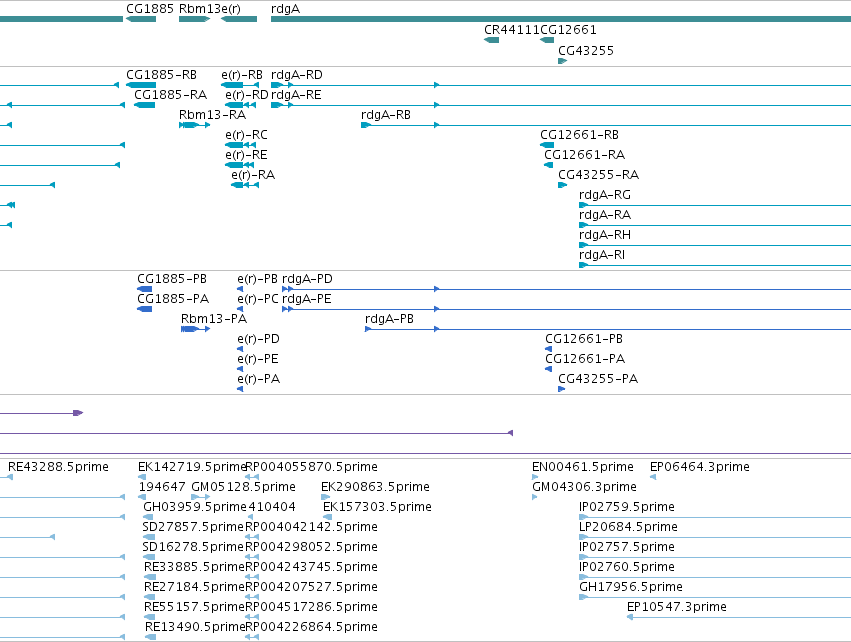Viewport: 851px width, 642px height.
Task: Click the e(r)-RA transcript label
Action: tap(253, 175)
